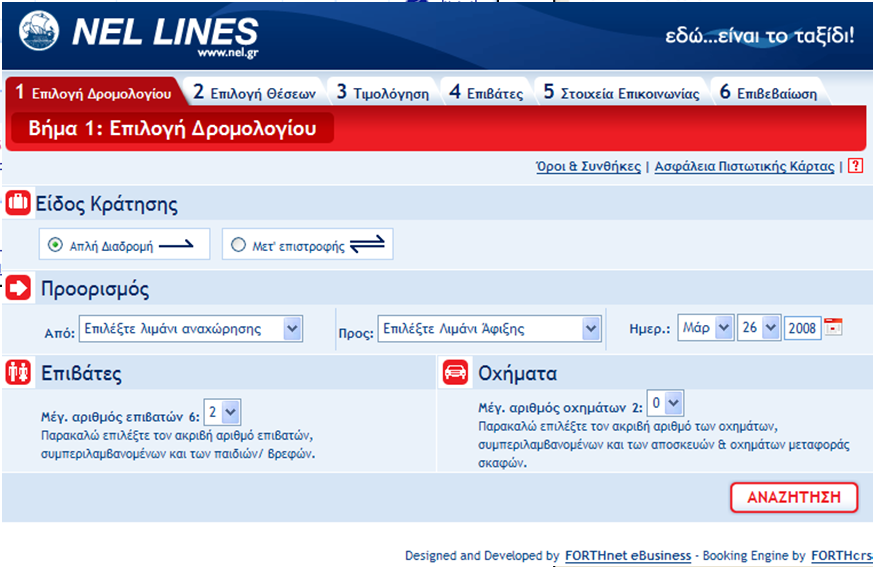Click the red arrow icon beside Προορισμός

coord(18,288)
